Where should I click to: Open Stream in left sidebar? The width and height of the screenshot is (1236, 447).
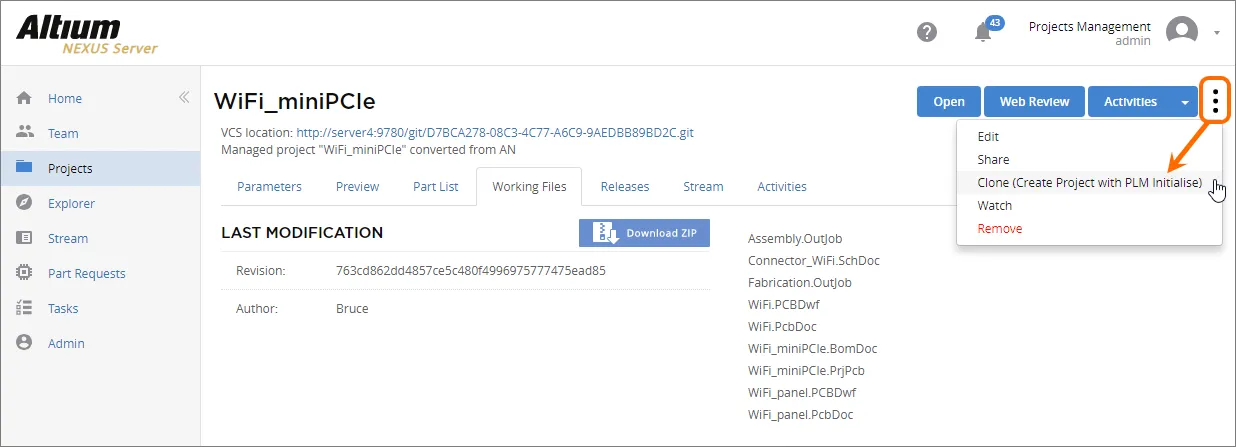pyautogui.click(x=68, y=238)
